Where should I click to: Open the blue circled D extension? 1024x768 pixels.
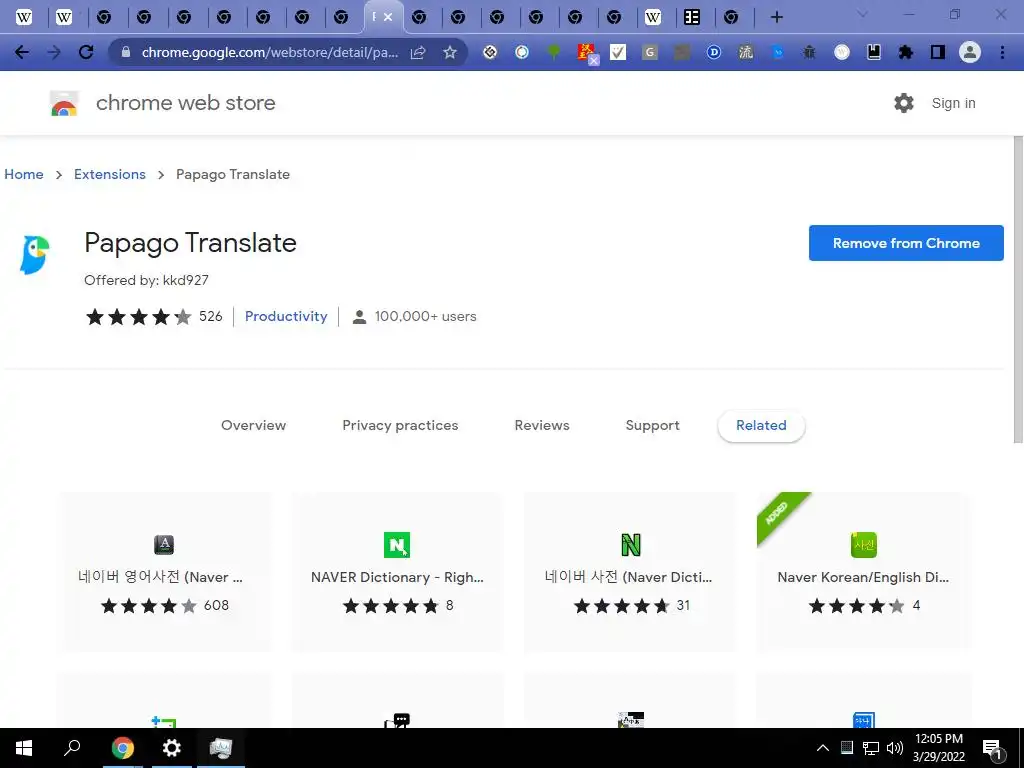click(x=713, y=52)
